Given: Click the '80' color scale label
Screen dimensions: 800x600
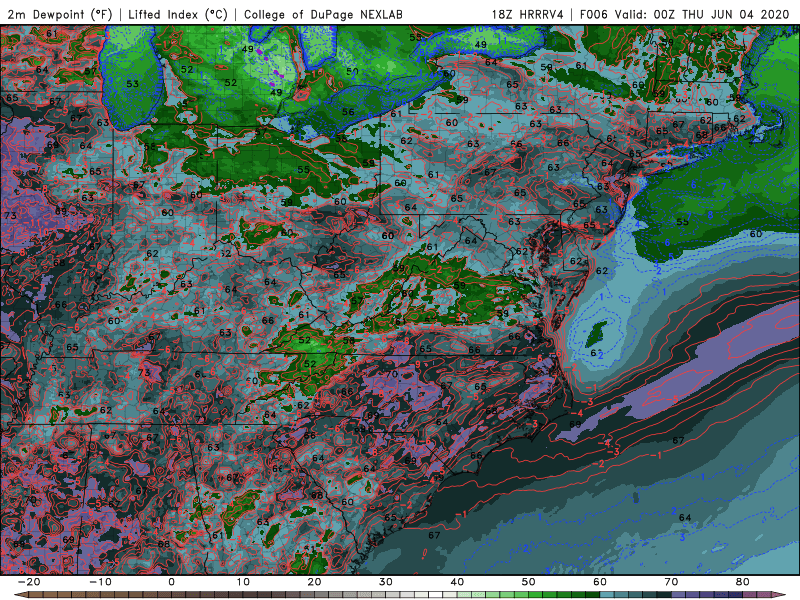Looking at the screenshot, I should pyautogui.click(x=743, y=582).
